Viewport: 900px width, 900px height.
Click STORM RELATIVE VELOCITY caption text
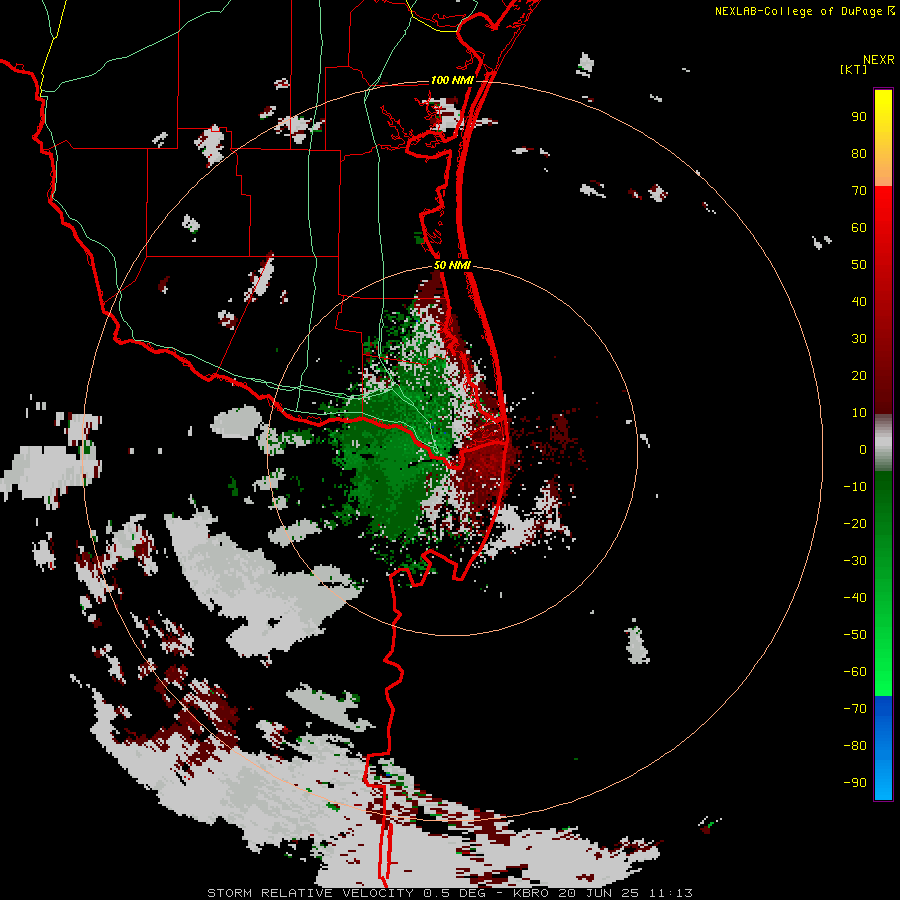point(310,893)
